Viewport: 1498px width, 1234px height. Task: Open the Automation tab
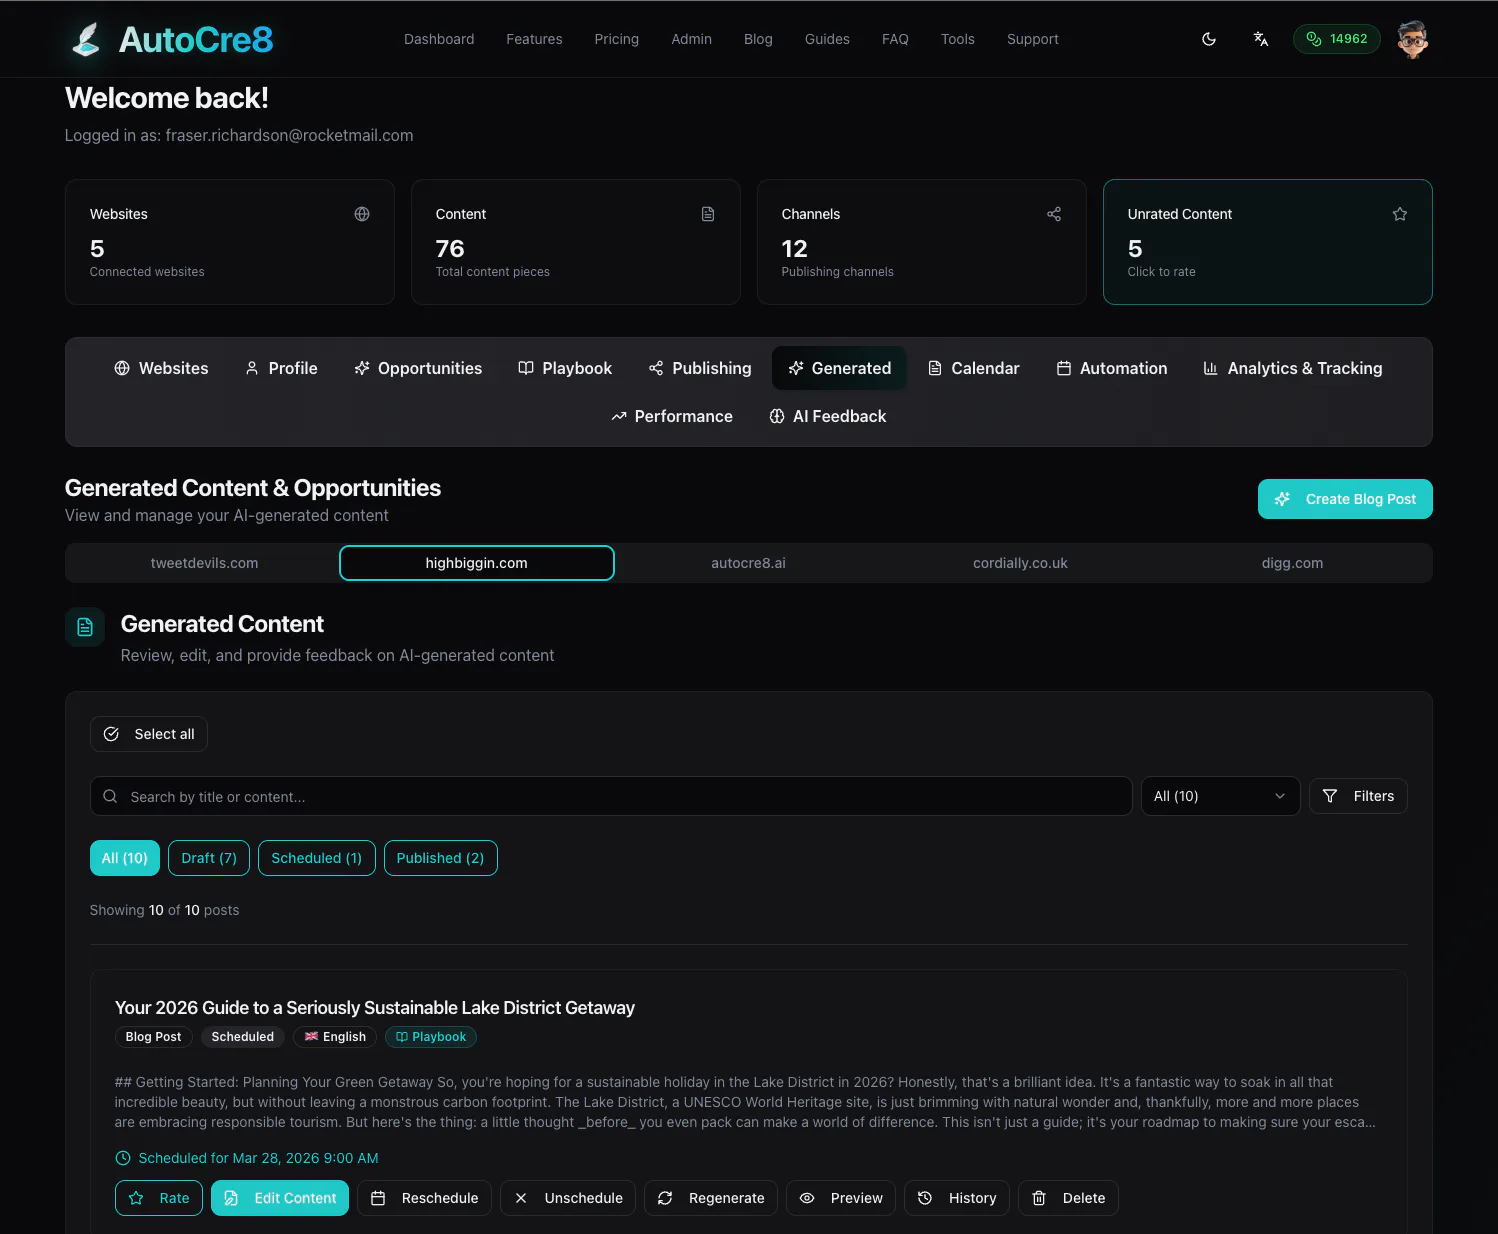pyautogui.click(x=1112, y=368)
